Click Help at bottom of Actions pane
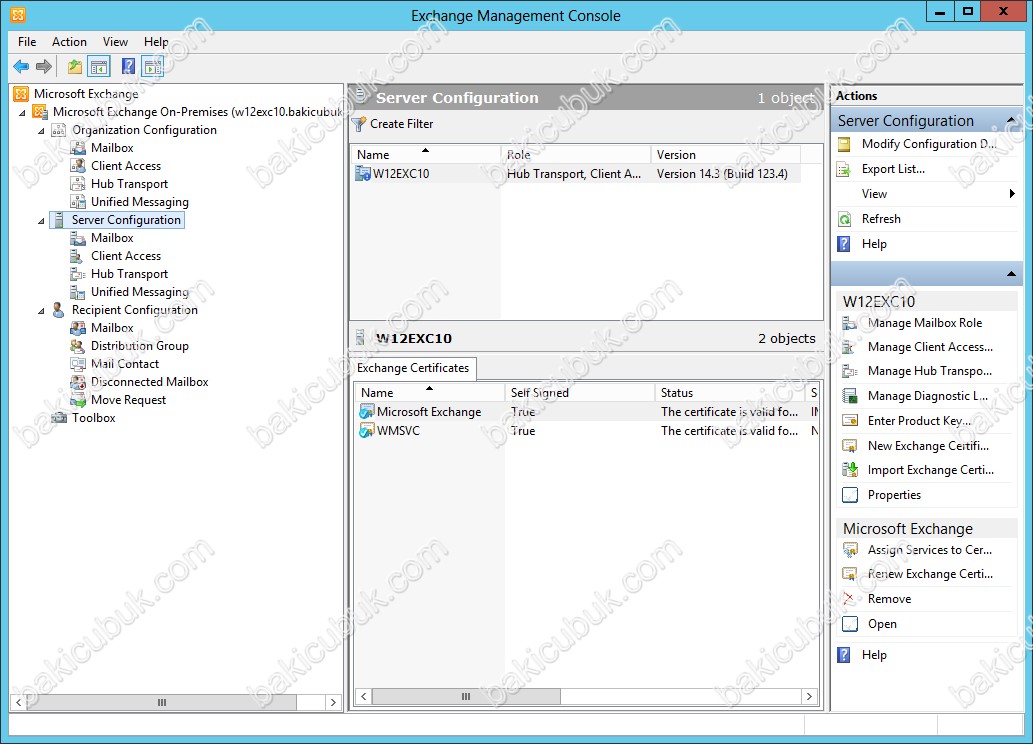1033x744 pixels. point(874,655)
